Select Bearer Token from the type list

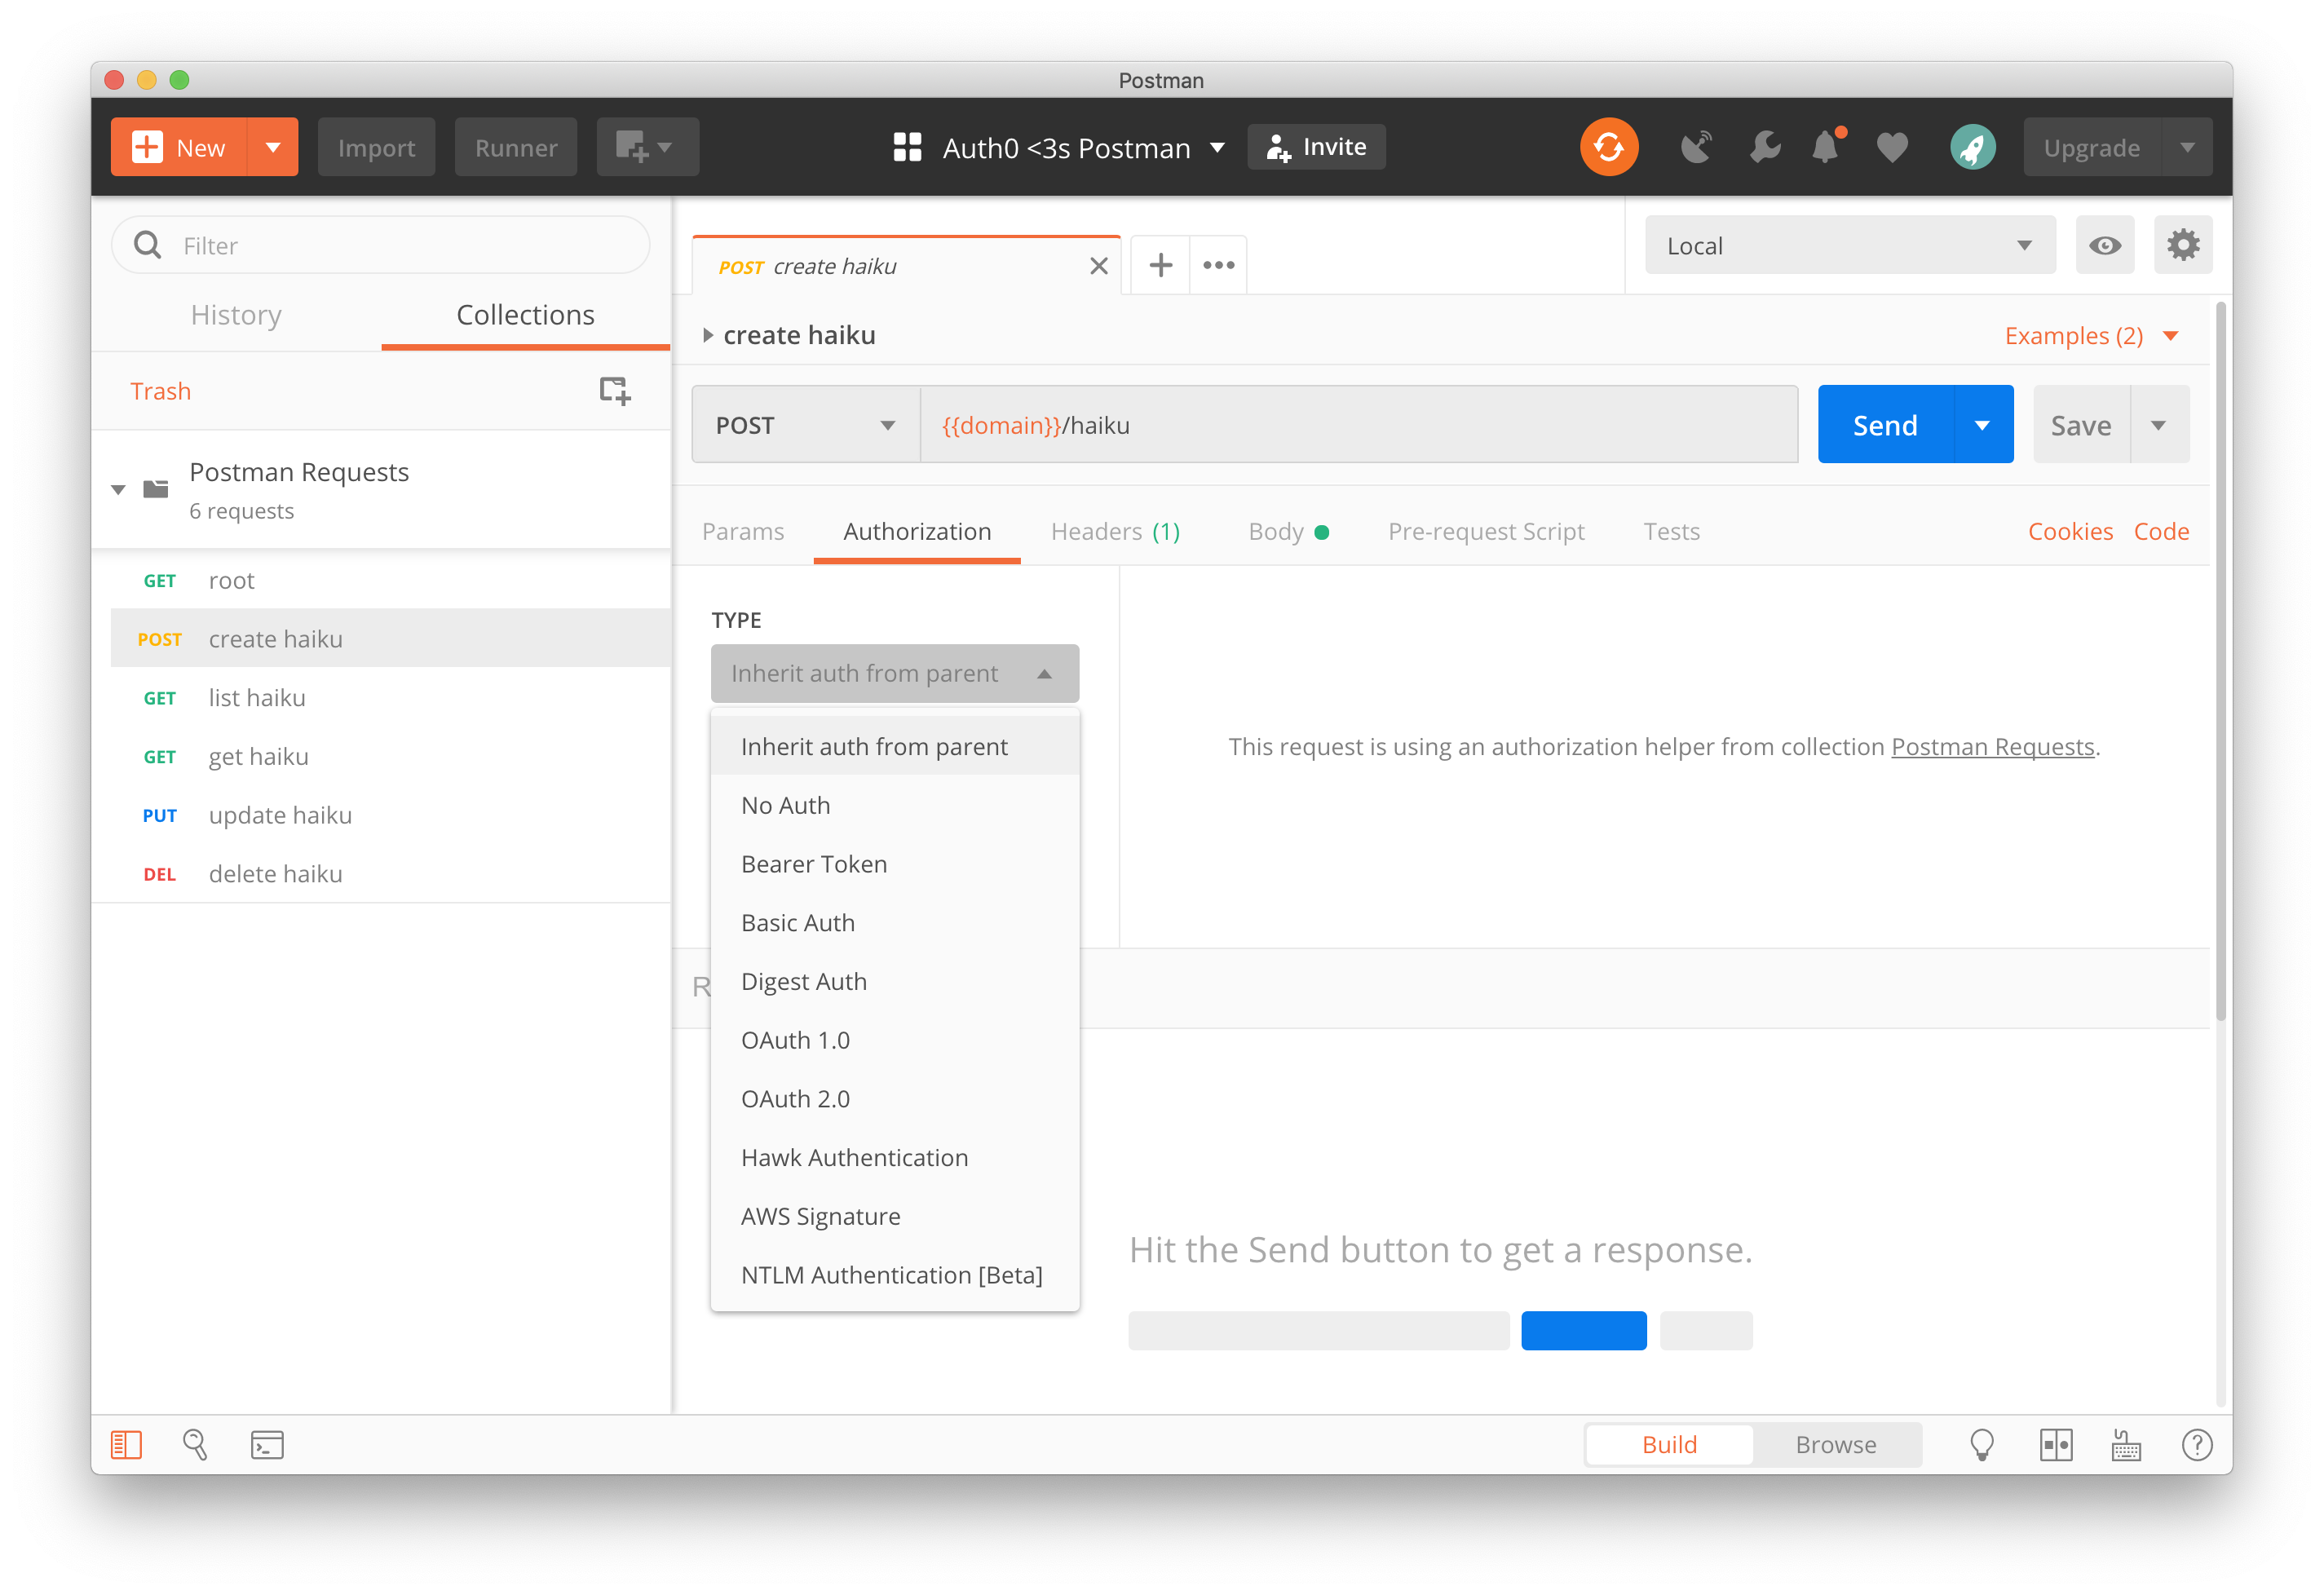coord(814,864)
